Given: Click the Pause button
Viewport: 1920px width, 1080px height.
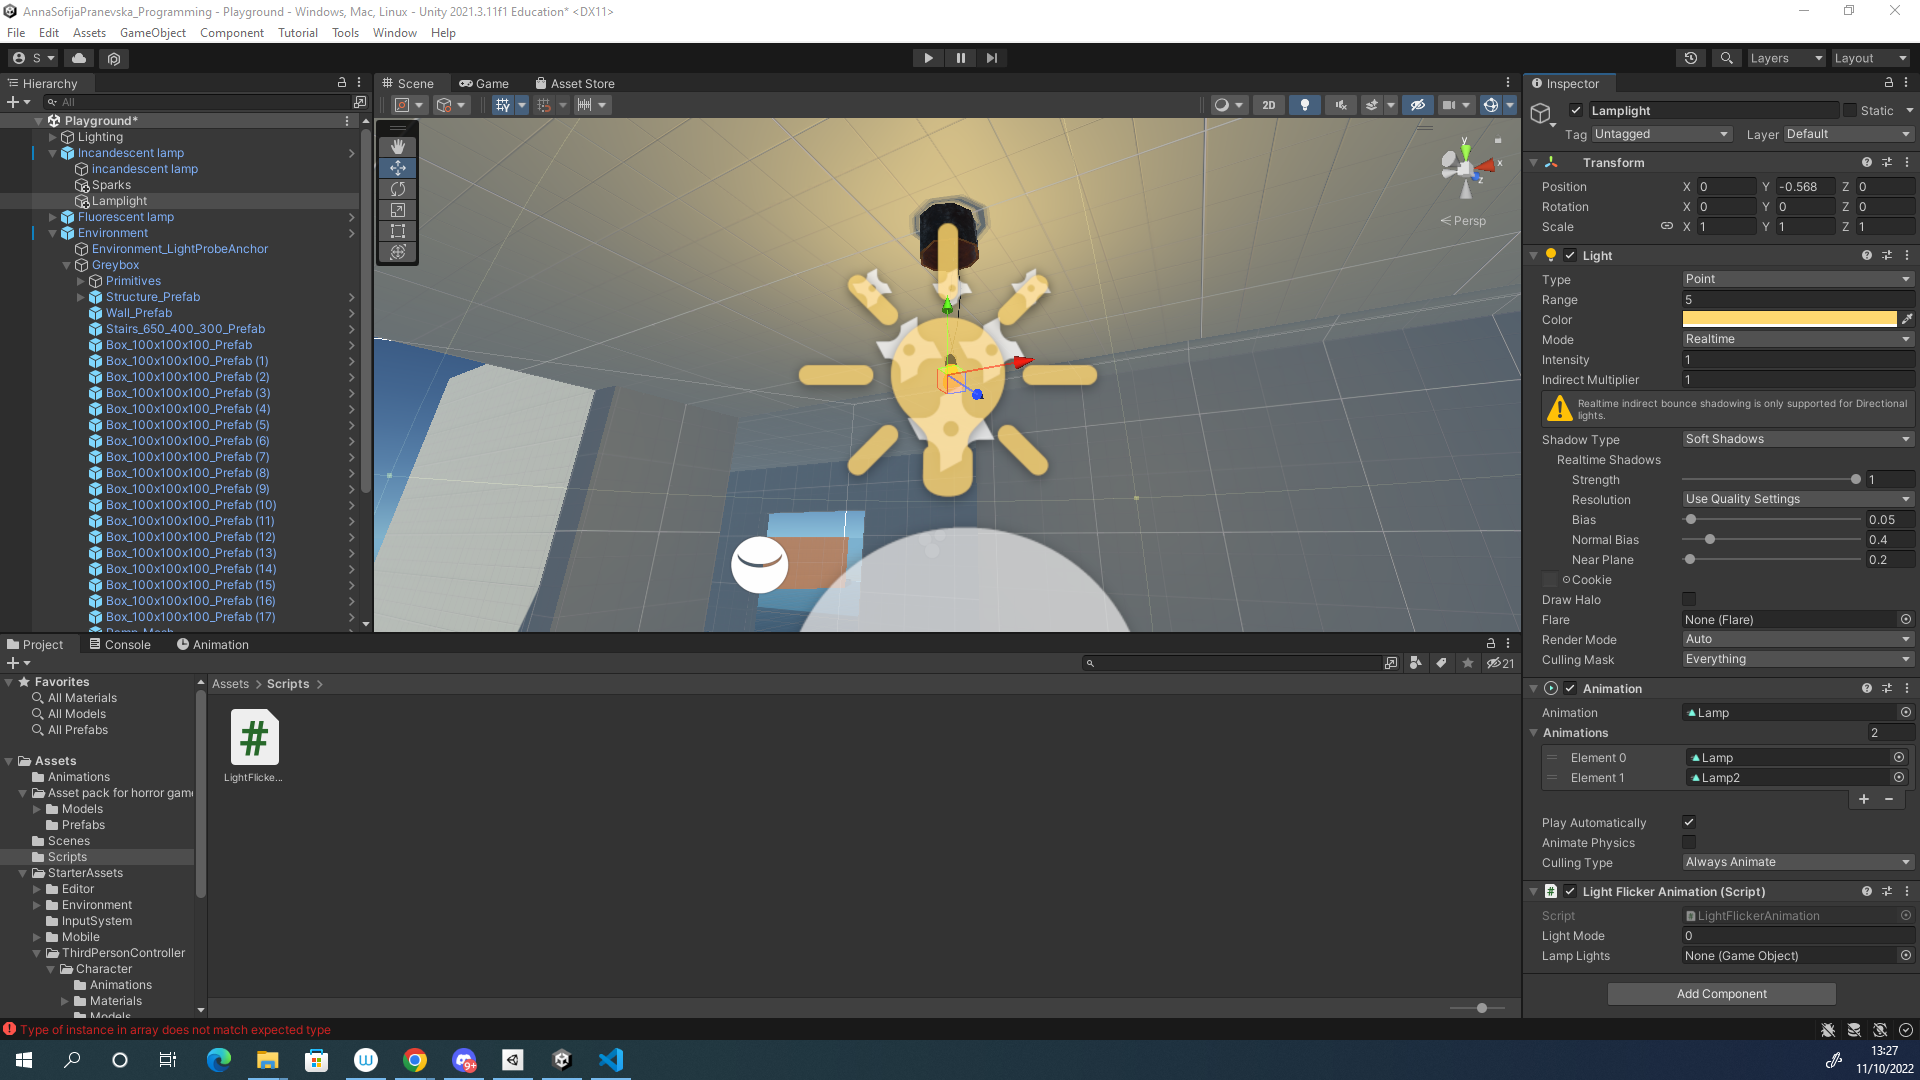Looking at the screenshot, I should coord(960,58).
